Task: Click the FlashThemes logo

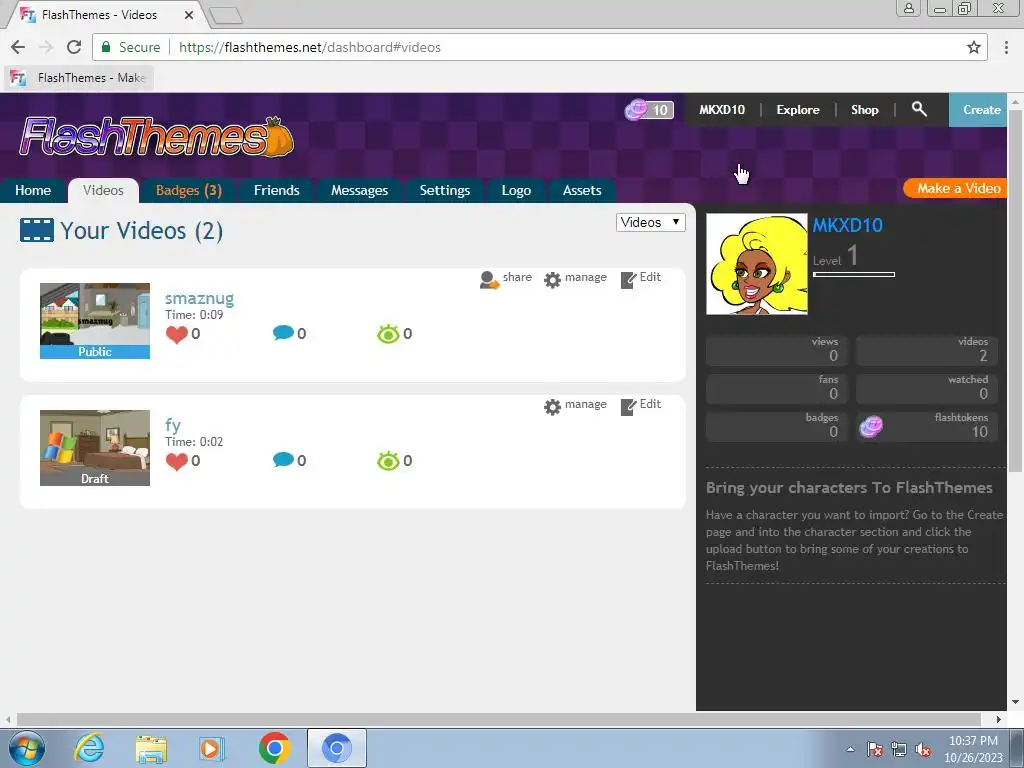Action: [x=157, y=137]
